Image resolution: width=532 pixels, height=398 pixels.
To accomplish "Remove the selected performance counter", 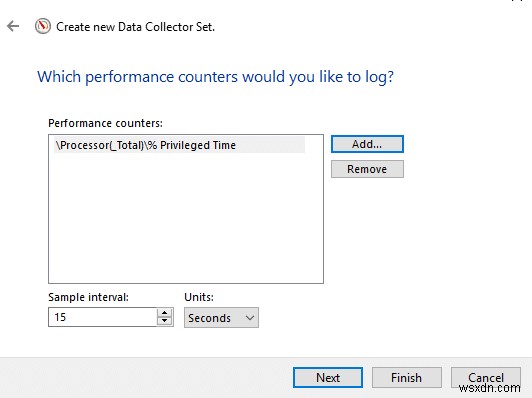I will point(367,169).
